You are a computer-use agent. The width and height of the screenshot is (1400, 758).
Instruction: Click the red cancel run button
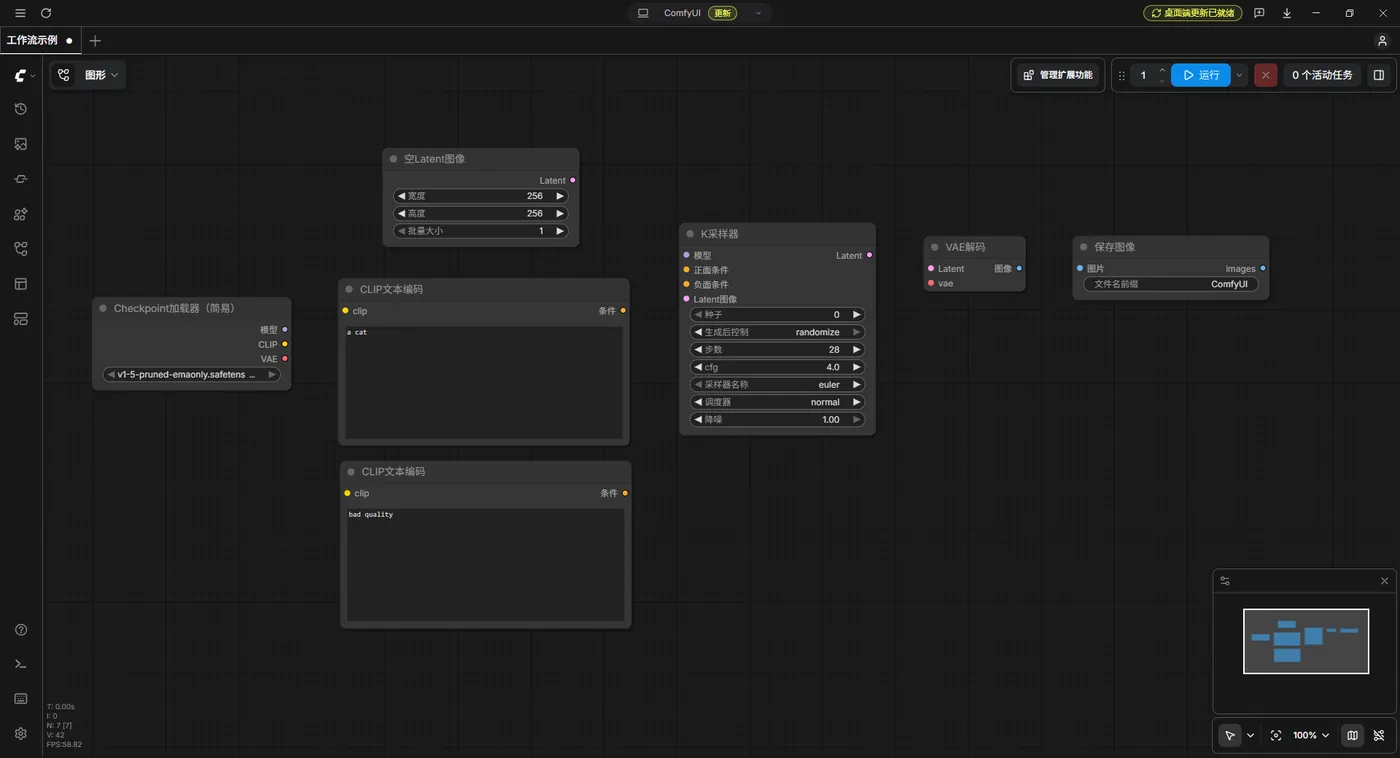1265,75
